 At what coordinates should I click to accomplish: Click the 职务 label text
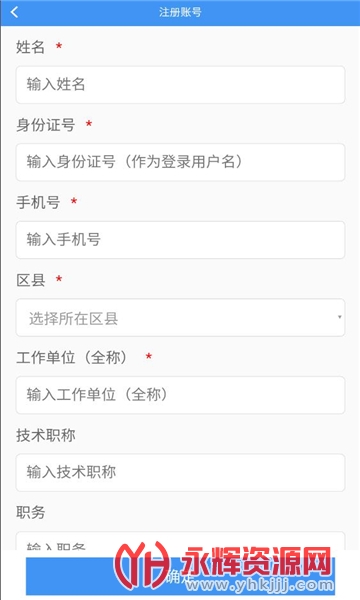[31, 512]
